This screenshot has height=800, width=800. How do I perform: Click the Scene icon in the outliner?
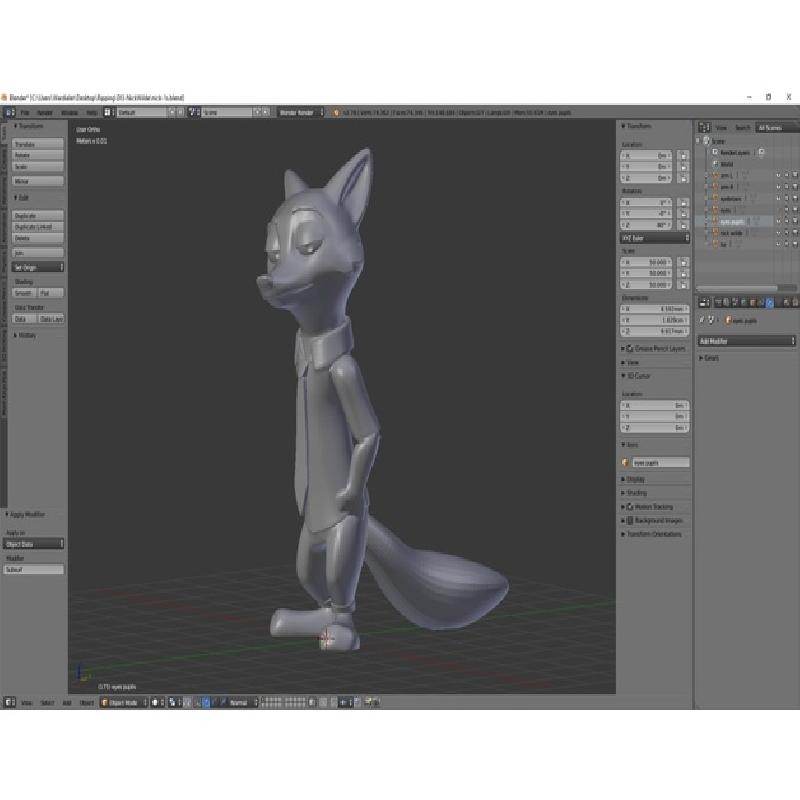tap(707, 141)
